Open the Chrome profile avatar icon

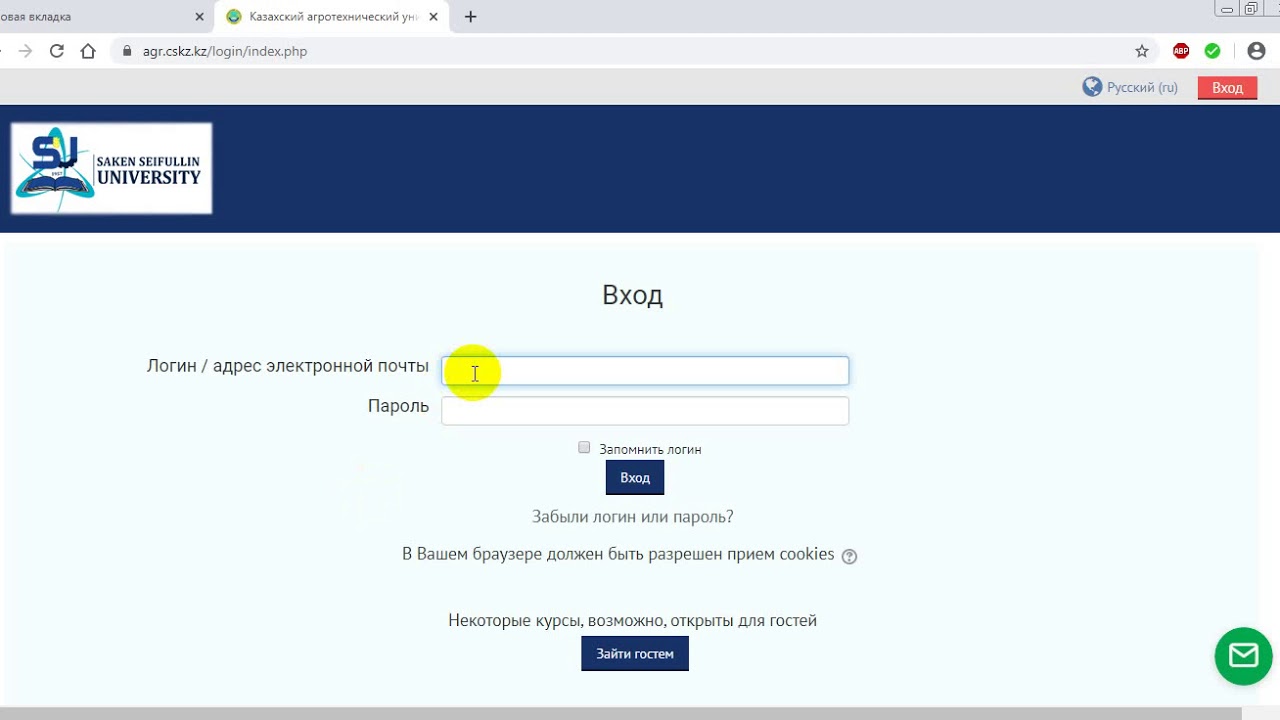click(x=1256, y=51)
